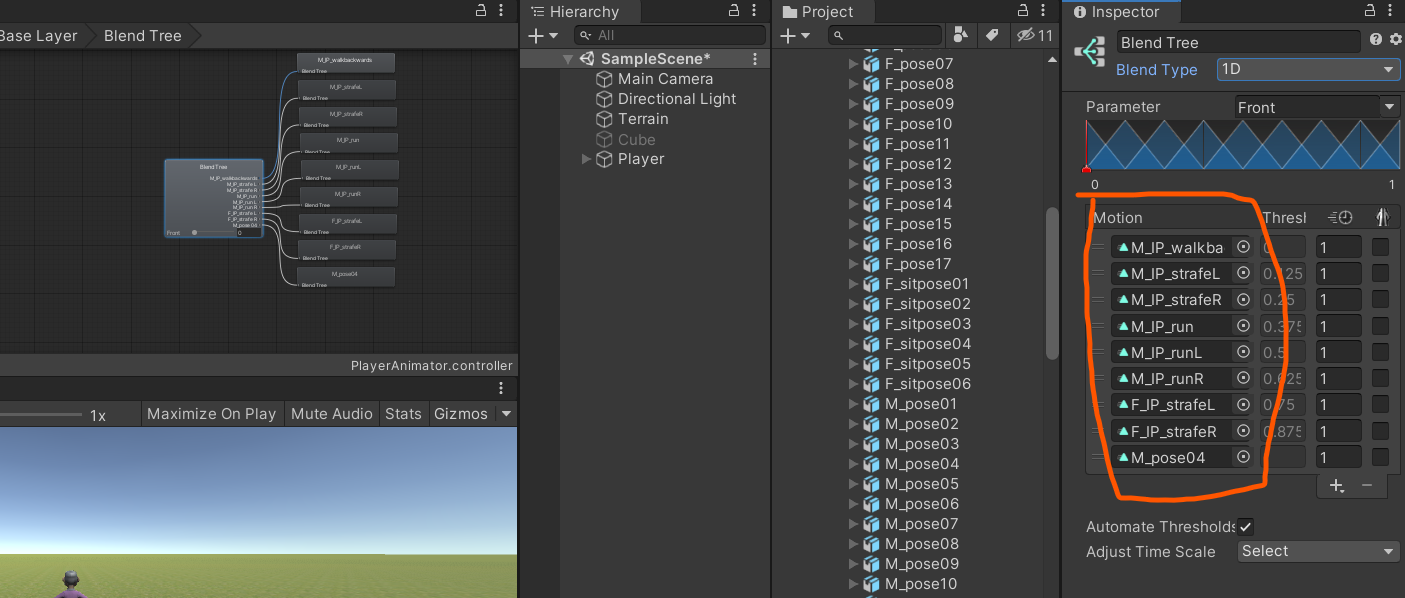
Task: Enable mirror for F_IP_strafeR motion
Action: pos(1380,431)
